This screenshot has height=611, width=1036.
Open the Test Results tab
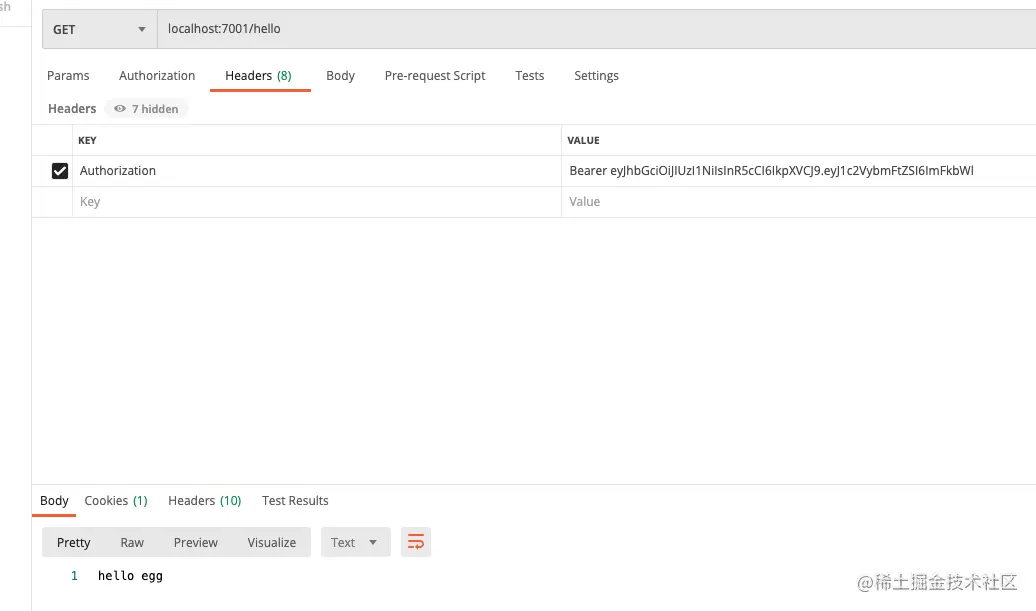click(295, 501)
